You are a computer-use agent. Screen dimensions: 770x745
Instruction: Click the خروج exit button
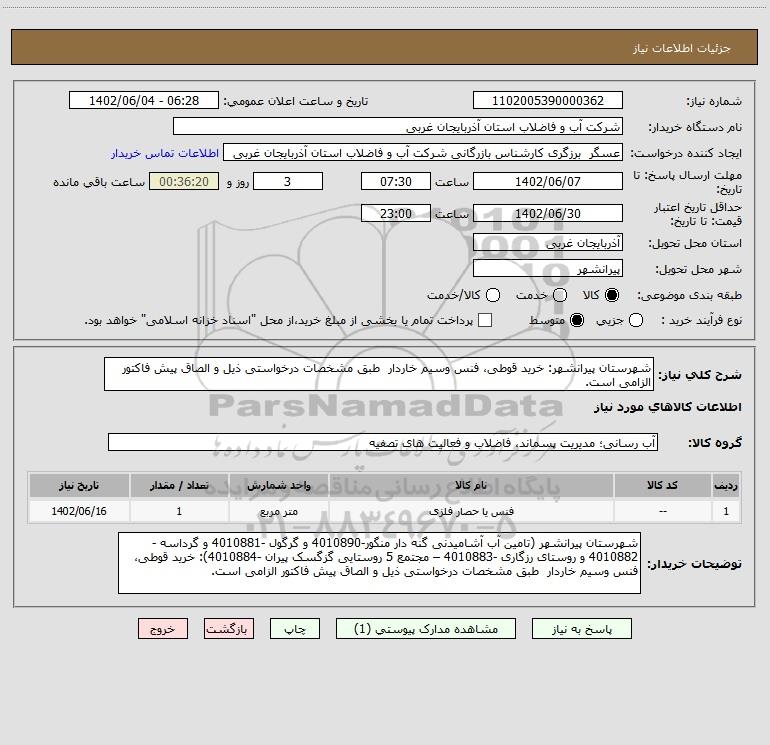tap(163, 629)
